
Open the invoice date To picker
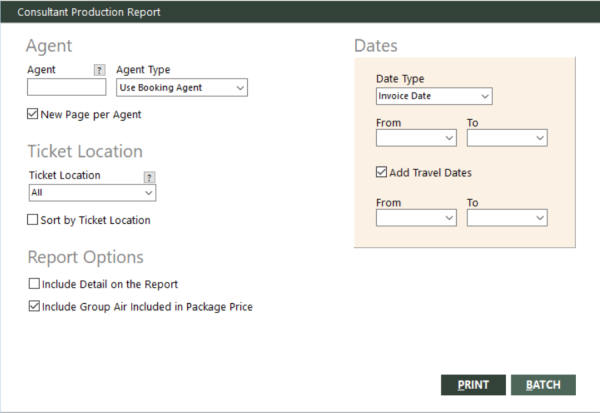[x=507, y=138]
